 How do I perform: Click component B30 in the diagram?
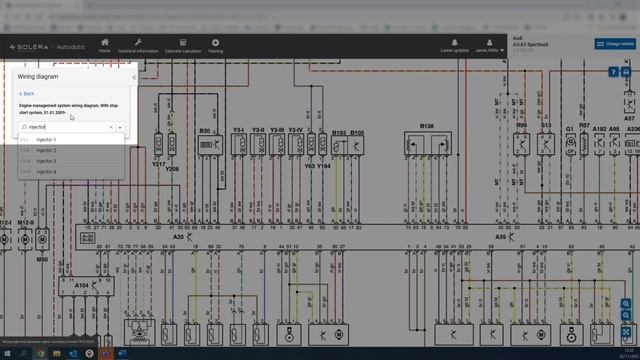pos(210,145)
